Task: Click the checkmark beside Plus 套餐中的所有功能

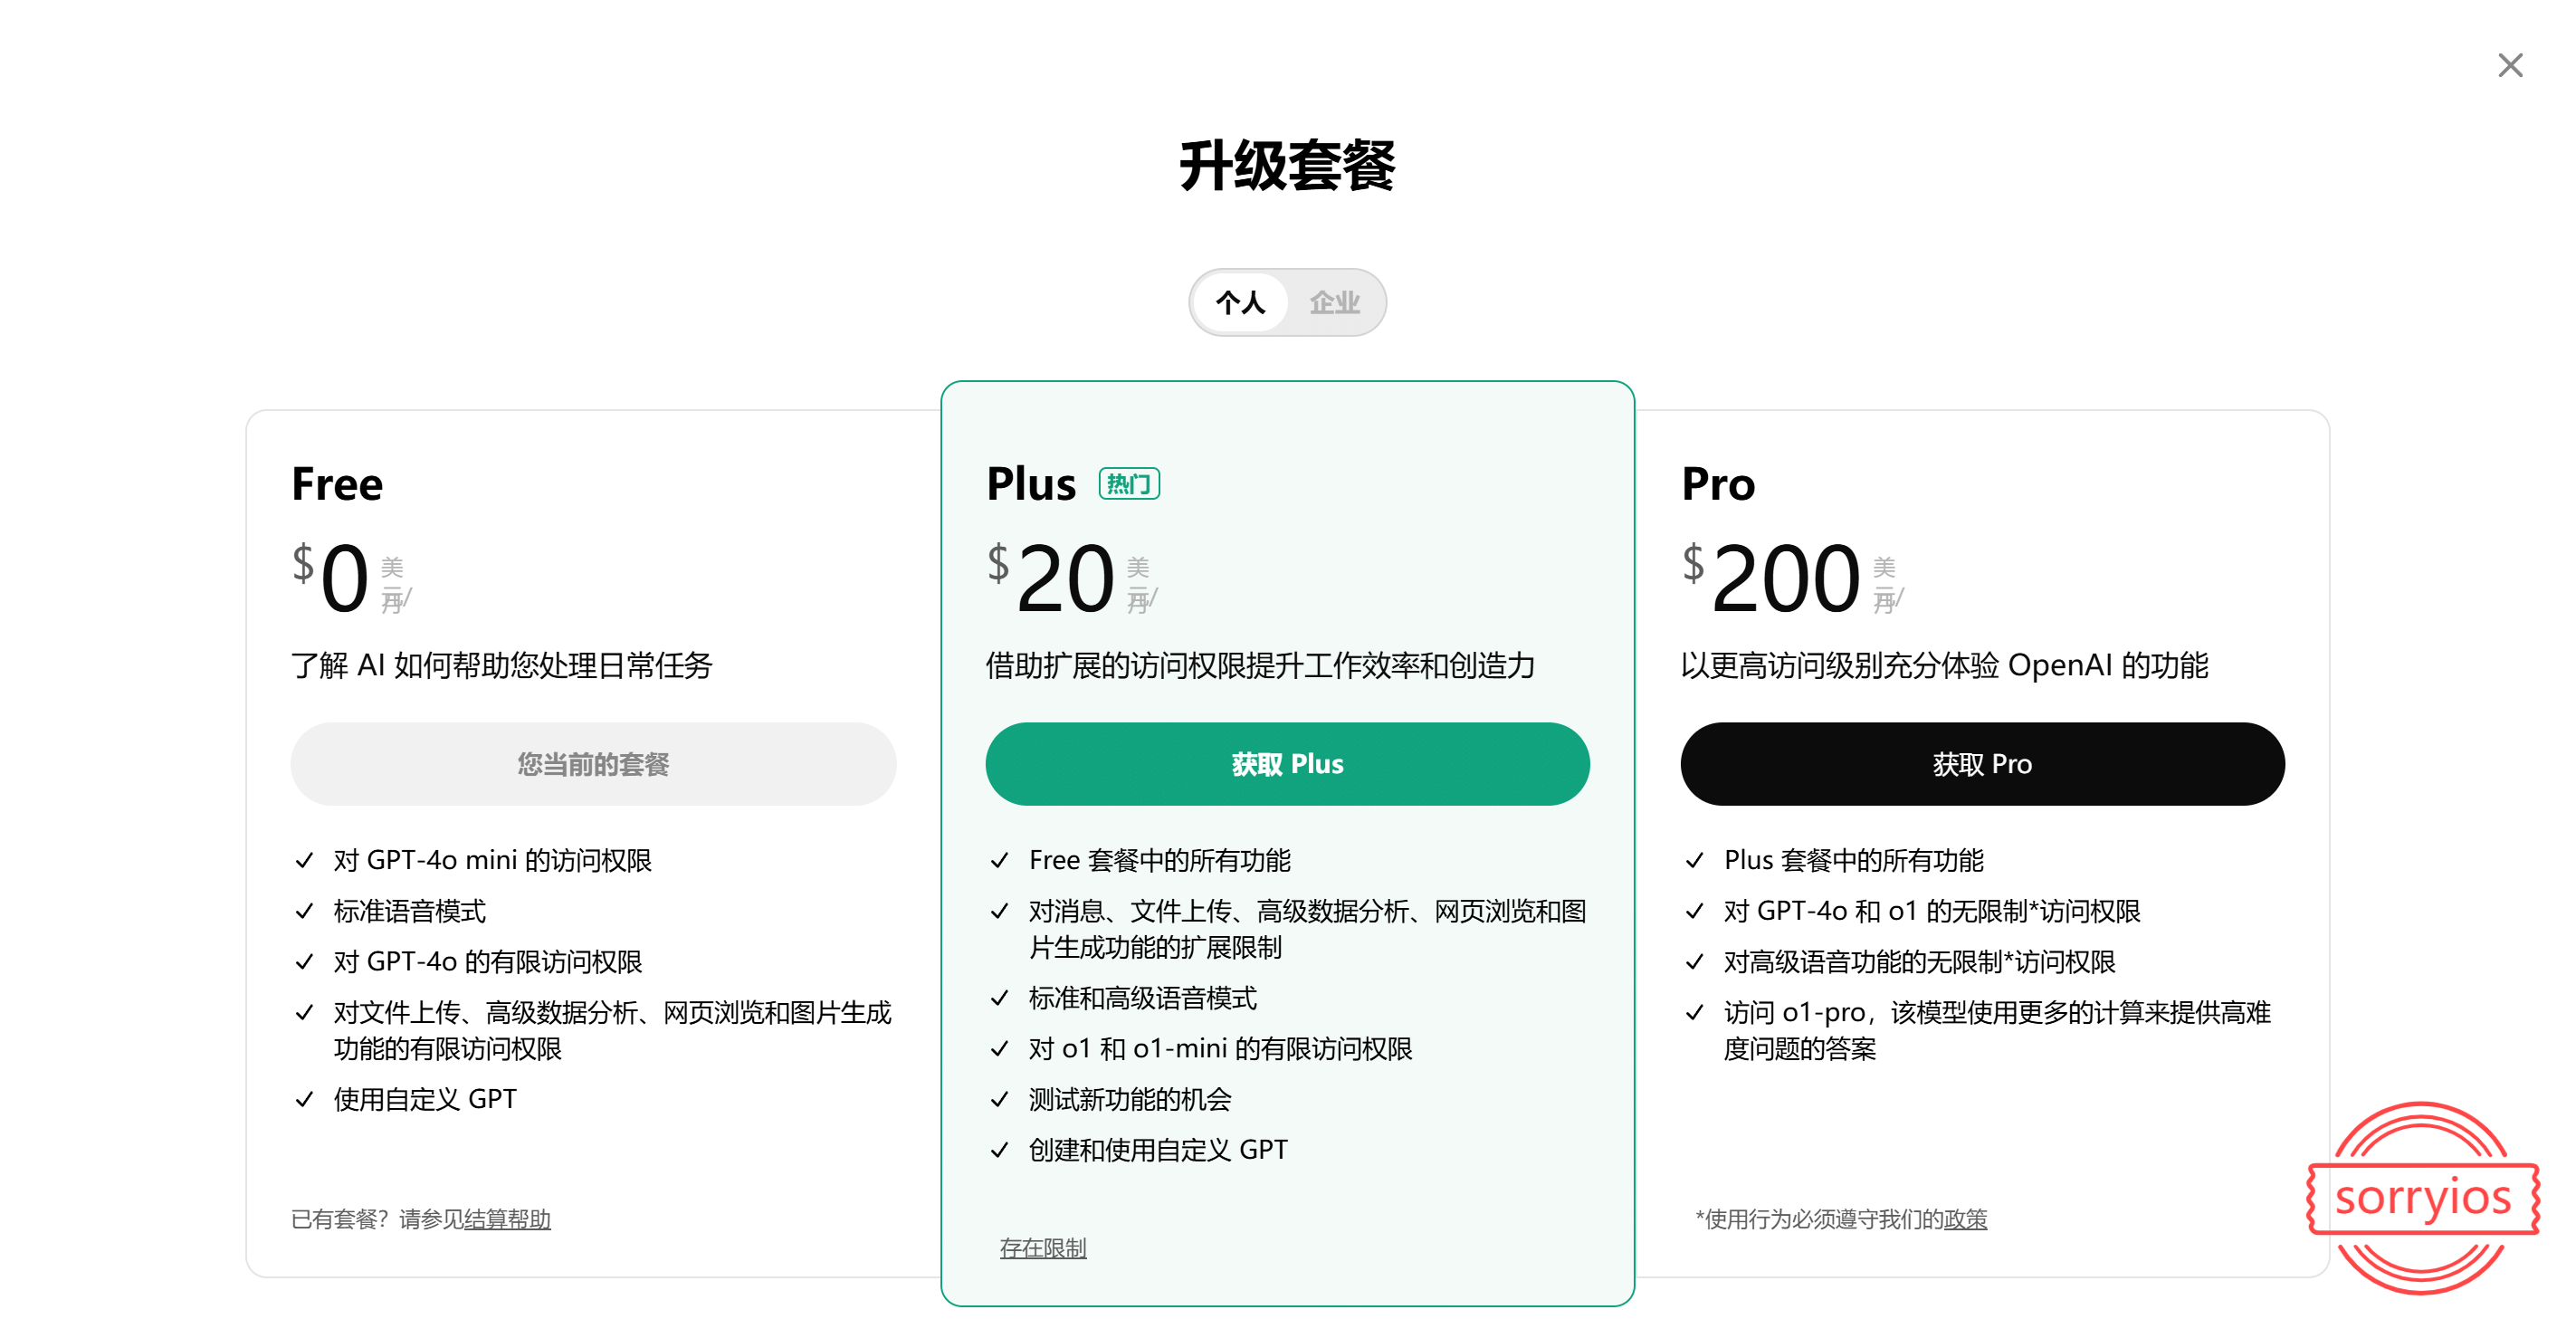Action: point(1694,859)
